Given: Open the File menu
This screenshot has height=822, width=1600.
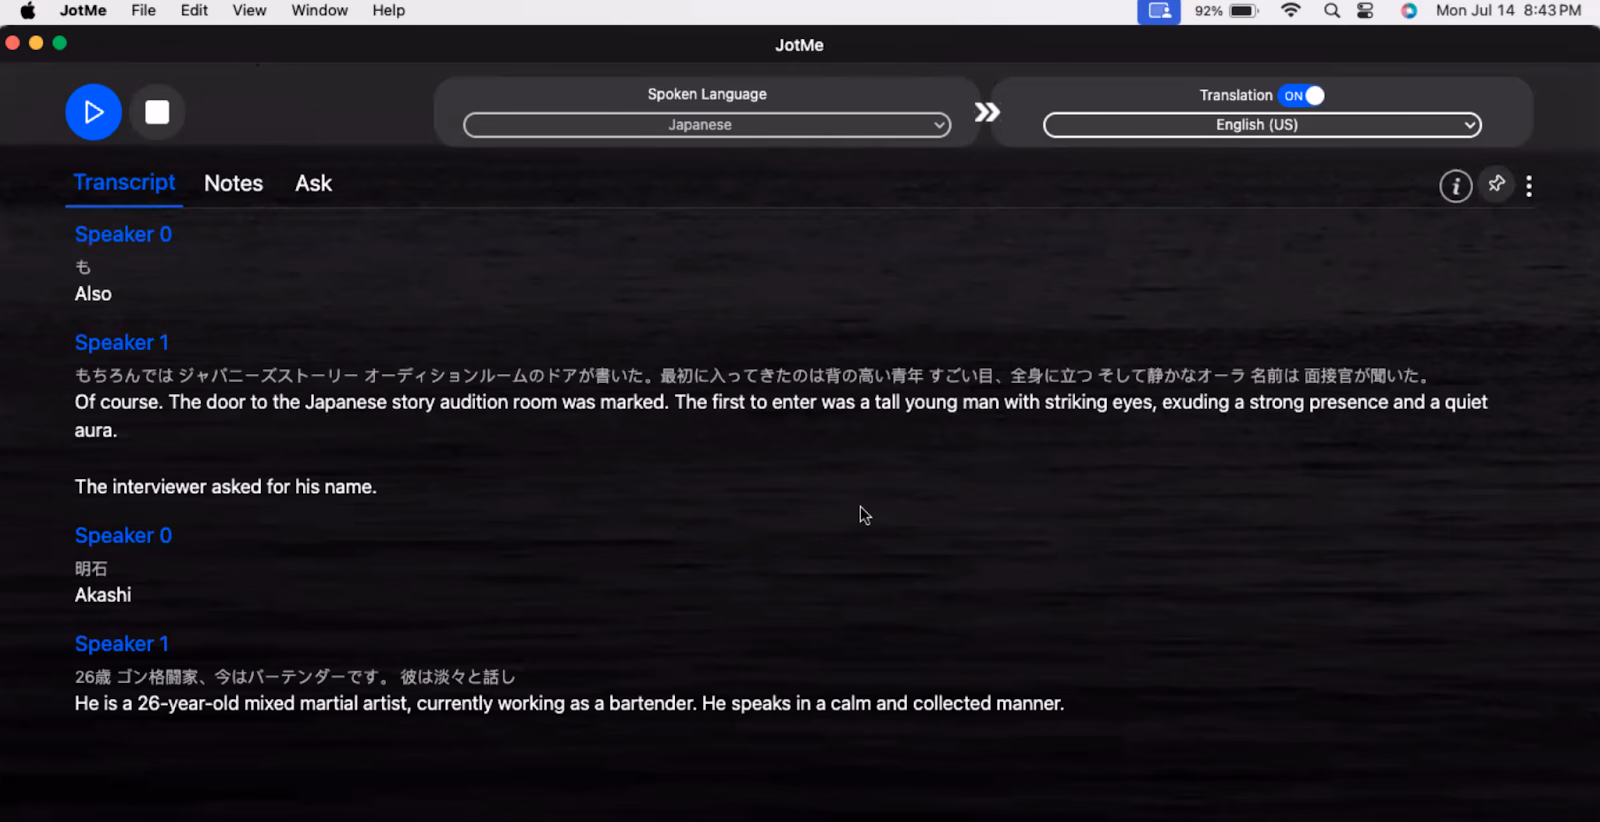Looking at the screenshot, I should [x=143, y=11].
